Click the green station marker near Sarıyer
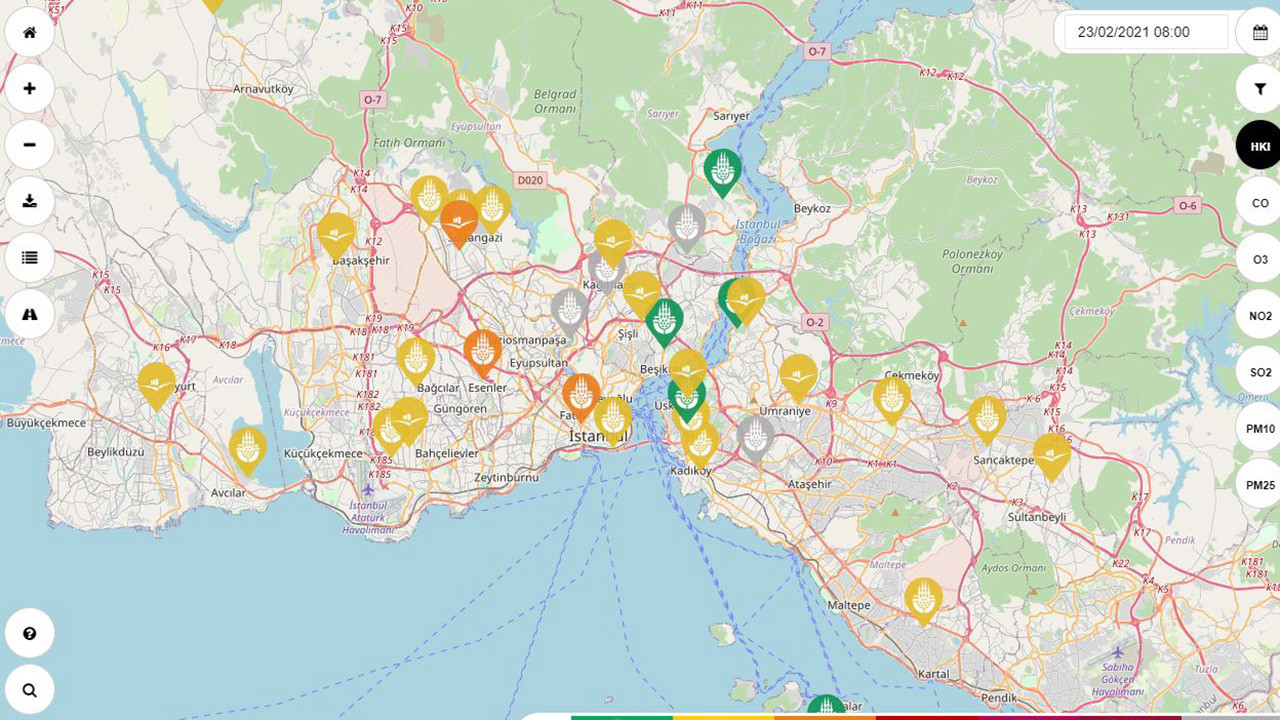The image size is (1280, 720). [x=722, y=171]
